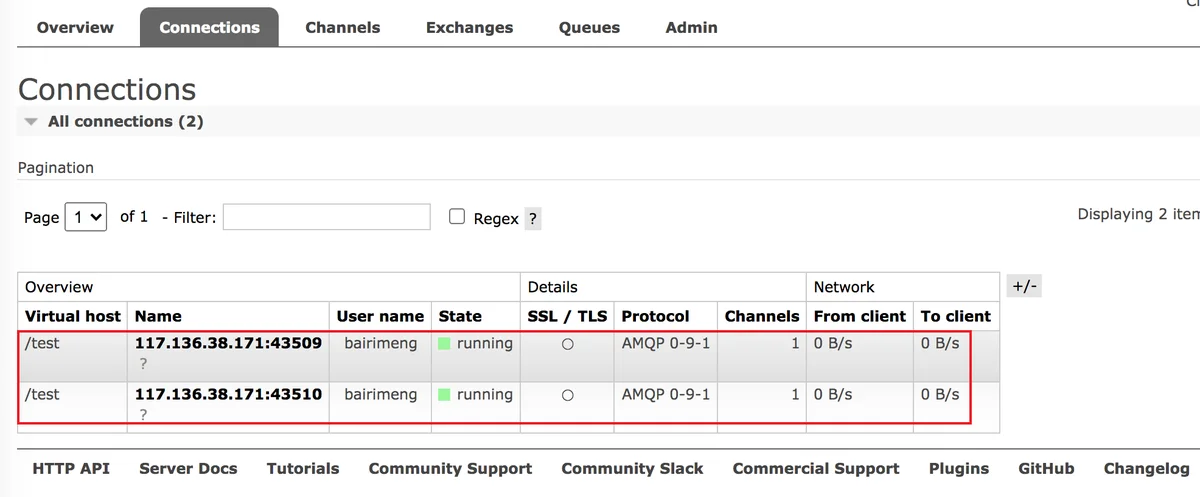Viewport: 1200px width, 497px height.
Task: Open the Page number dropdown
Action: [x=86, y=217]
